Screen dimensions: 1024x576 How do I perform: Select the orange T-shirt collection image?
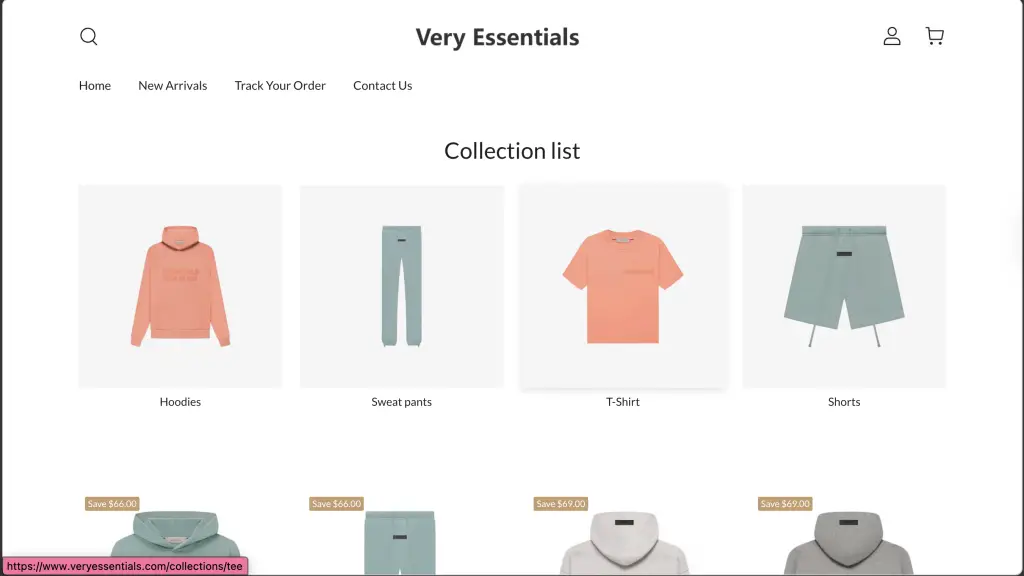point(622,286)
